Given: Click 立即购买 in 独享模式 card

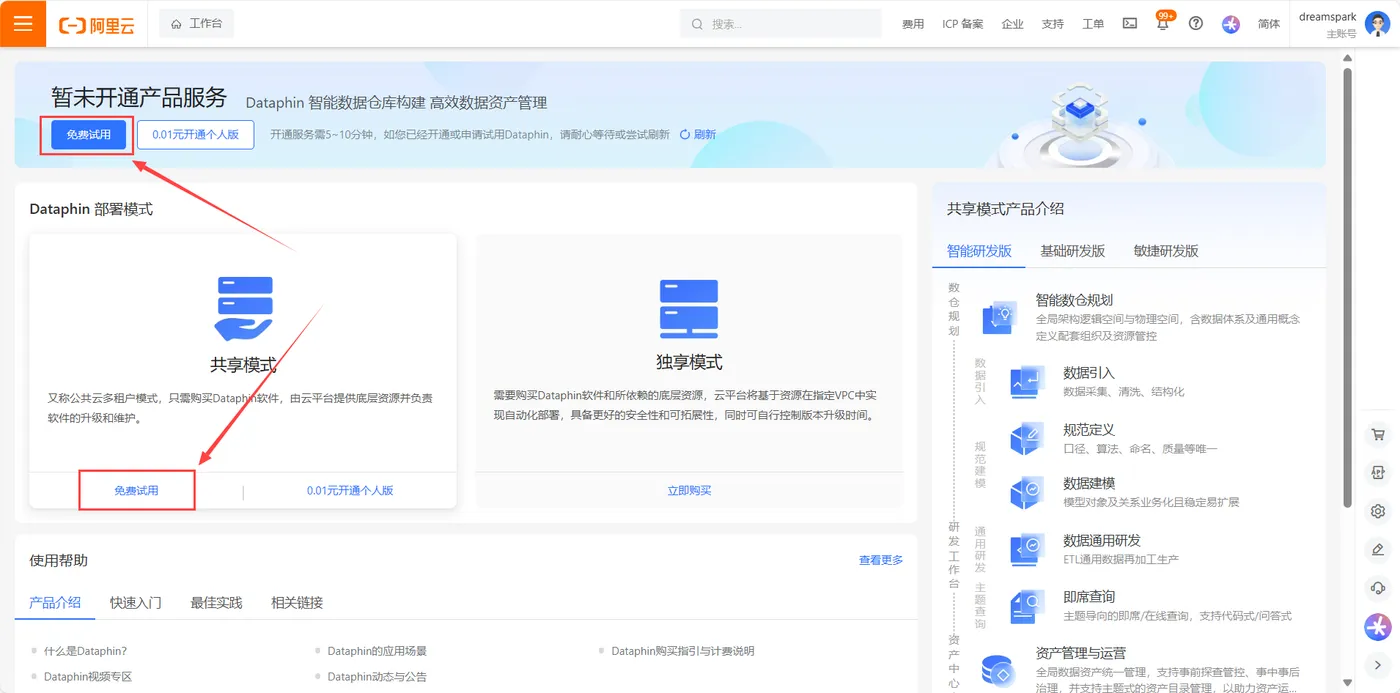Looking at the screenshot, I should [689, 491].
